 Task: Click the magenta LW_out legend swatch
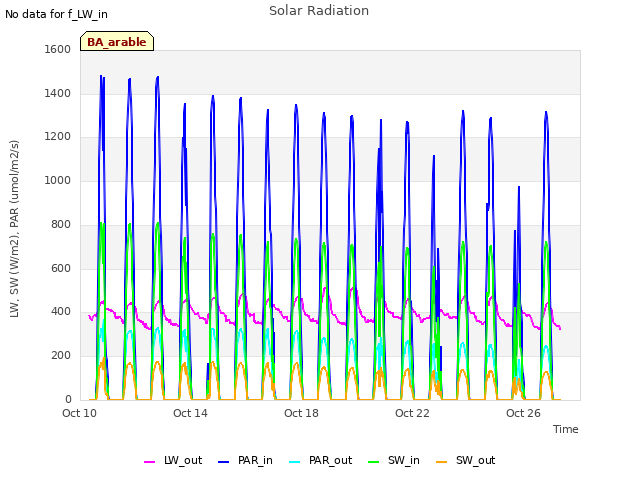[x=149, y=462]
